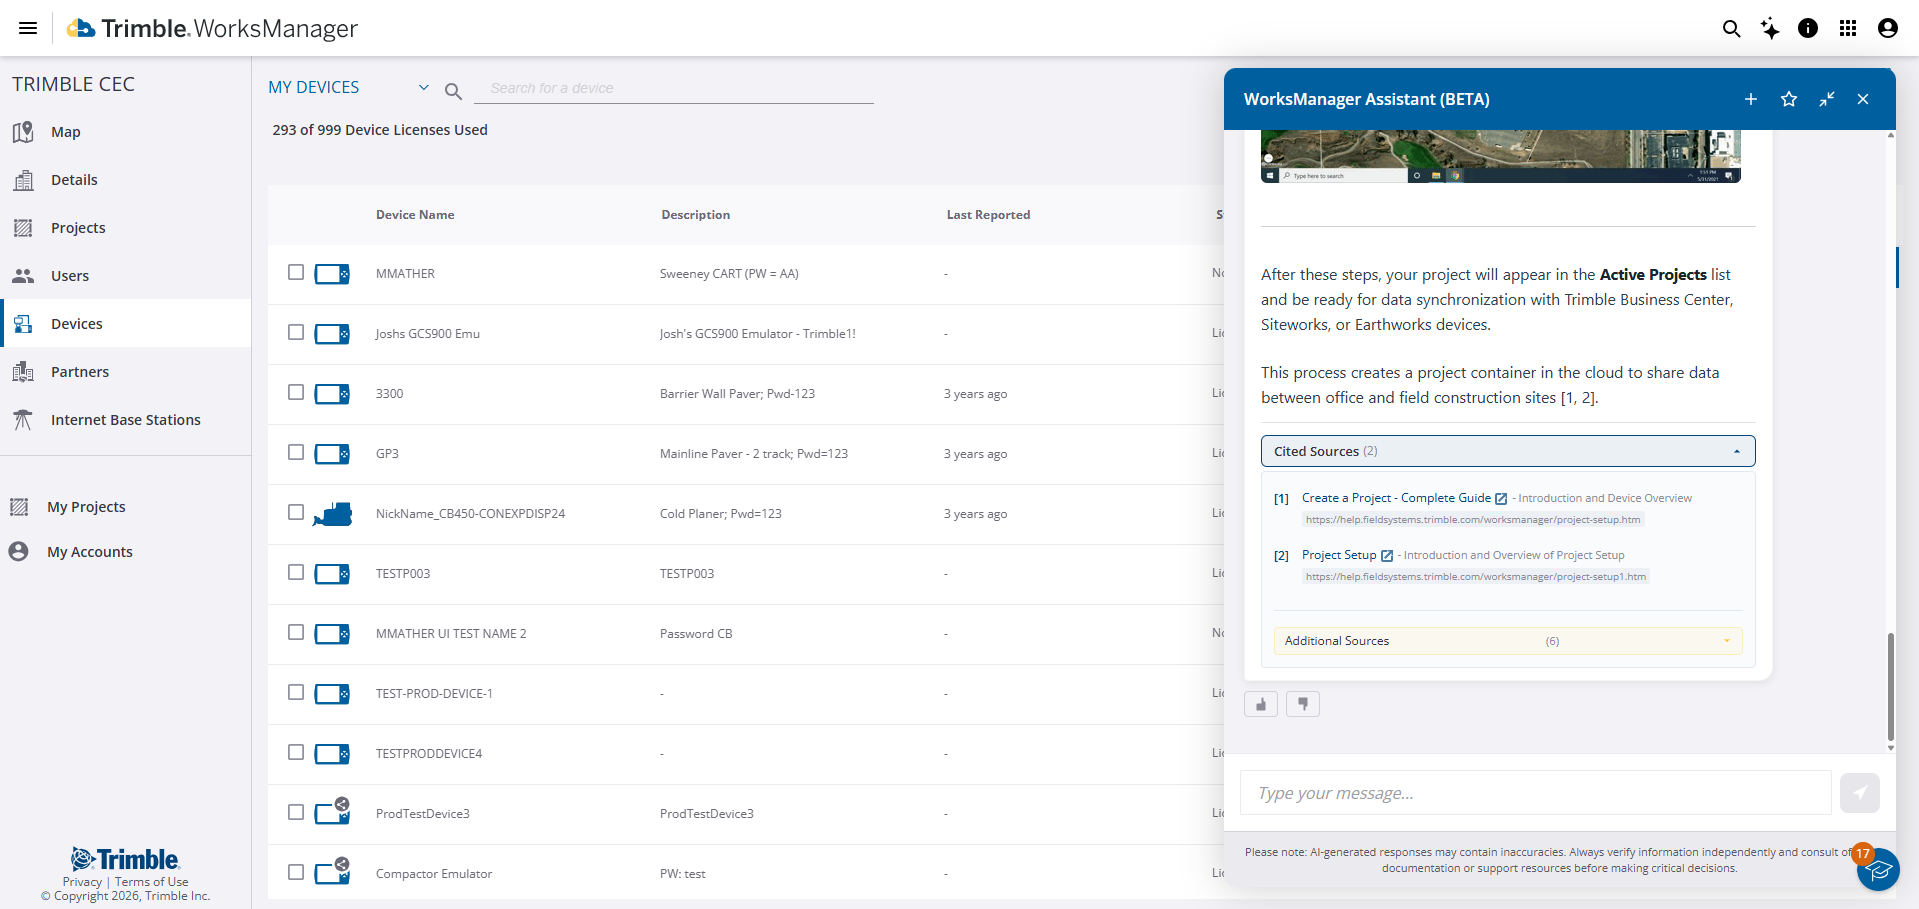This screenshot has height=909, width=1919.
Task: Click the Type your message input
Action: pyautogui.click(x=1536, y=793)
